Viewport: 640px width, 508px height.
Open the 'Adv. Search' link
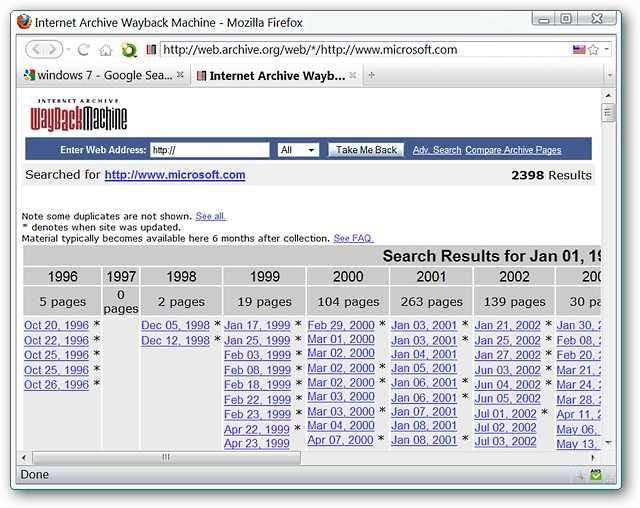tap(437, 150)
